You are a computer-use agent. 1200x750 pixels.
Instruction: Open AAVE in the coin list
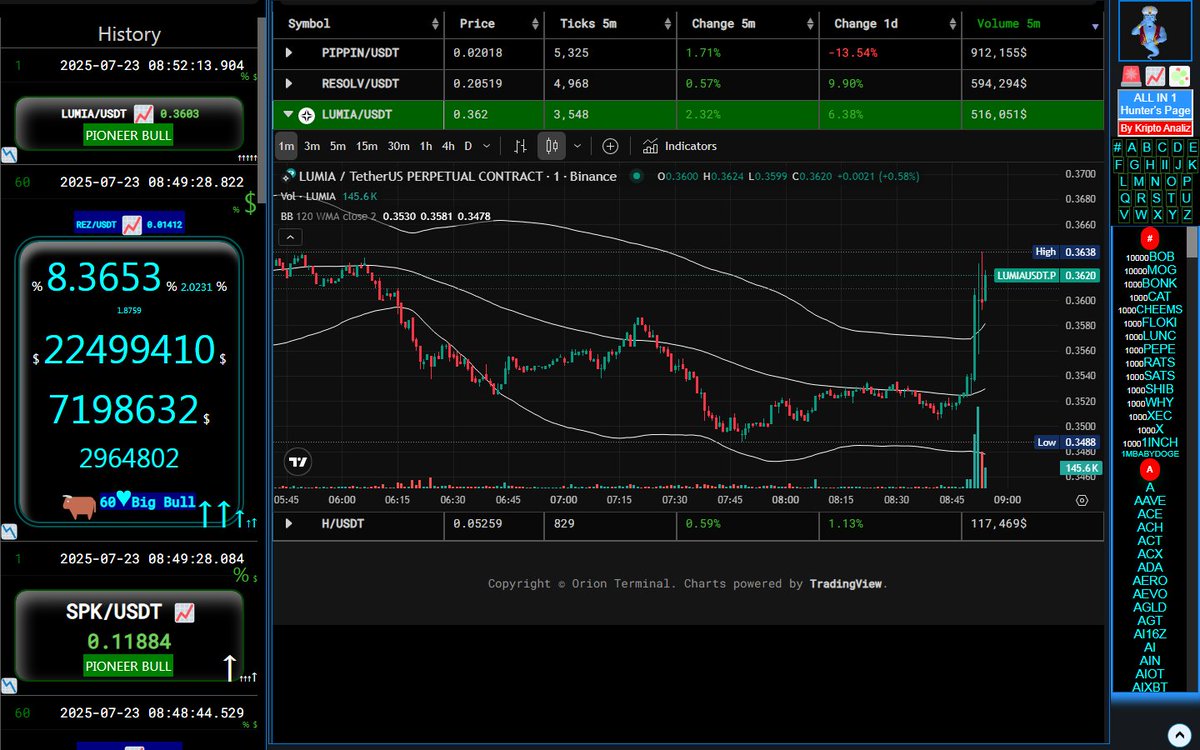[x=1150, y=500]
